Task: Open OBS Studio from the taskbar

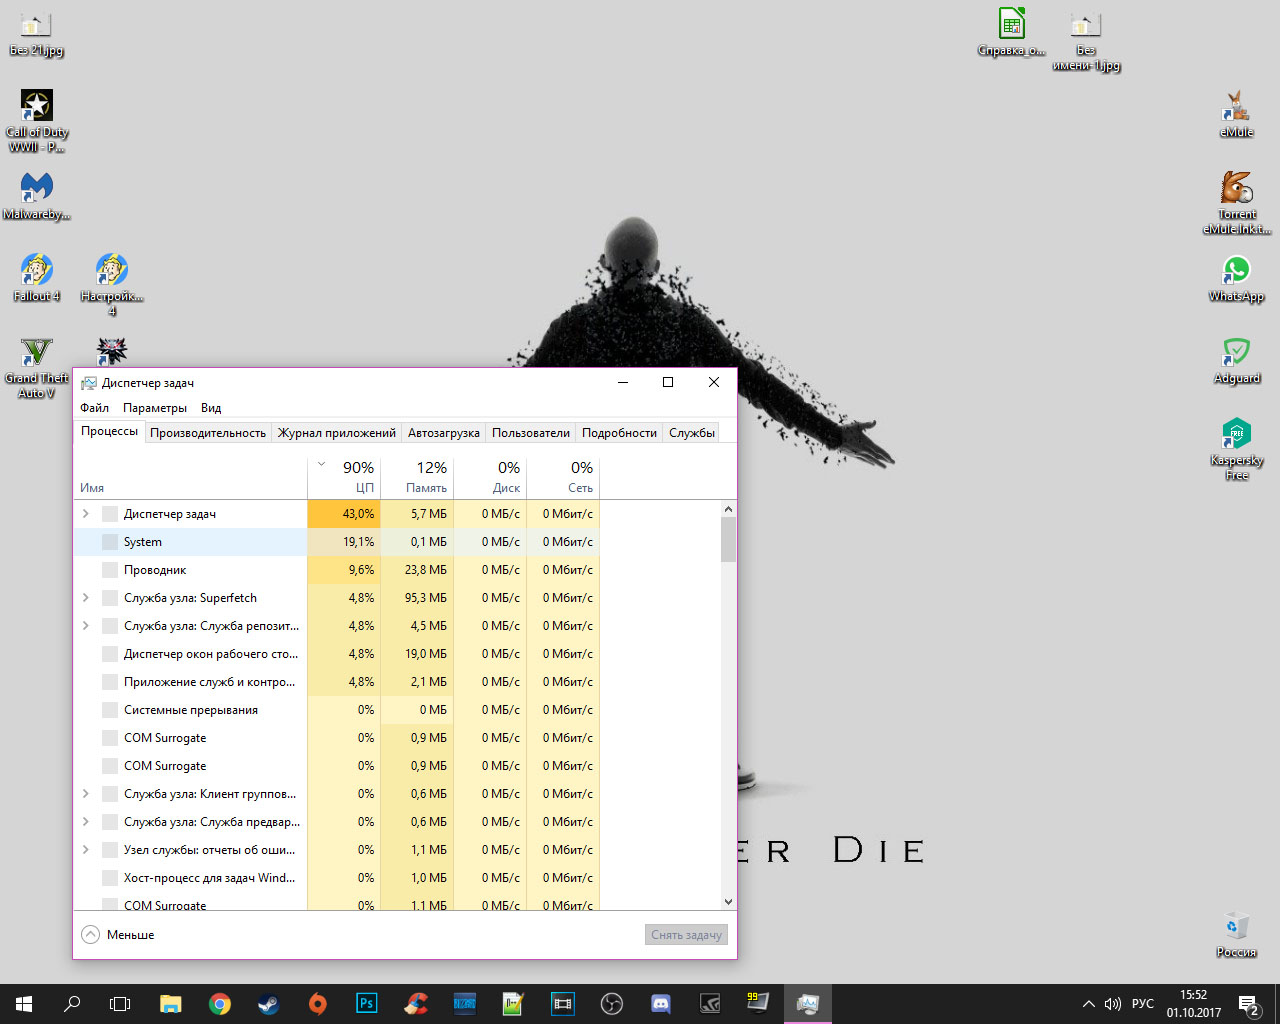Action: point(612,1004)
